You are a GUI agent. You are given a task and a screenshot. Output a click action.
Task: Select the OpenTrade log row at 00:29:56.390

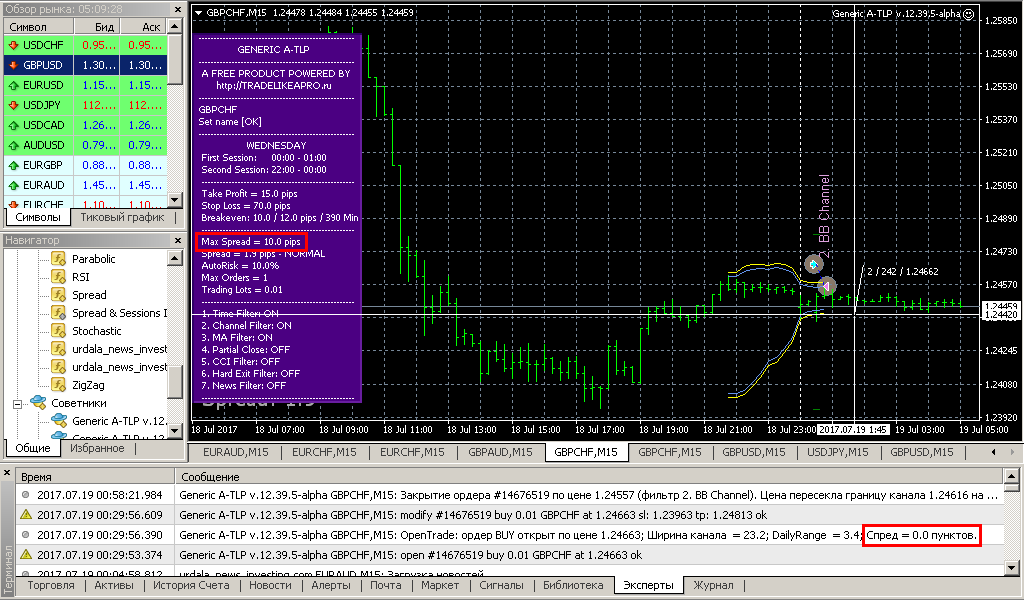point(509,535)
